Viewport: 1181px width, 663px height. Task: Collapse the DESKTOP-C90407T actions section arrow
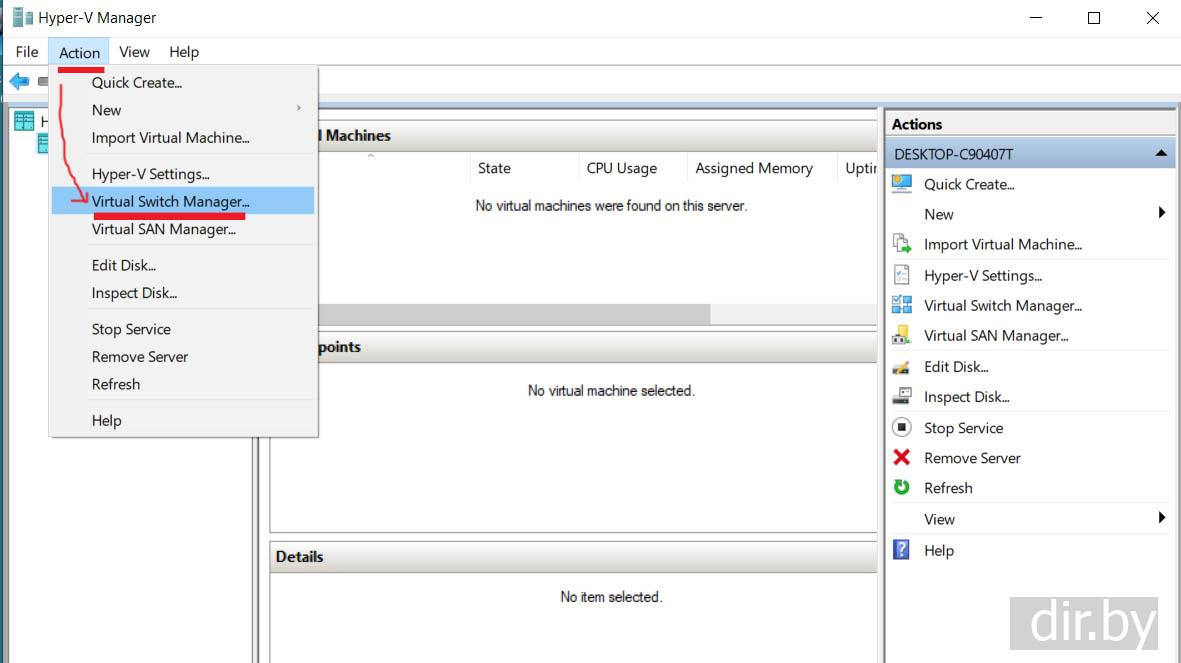(x=1161, y=153)
